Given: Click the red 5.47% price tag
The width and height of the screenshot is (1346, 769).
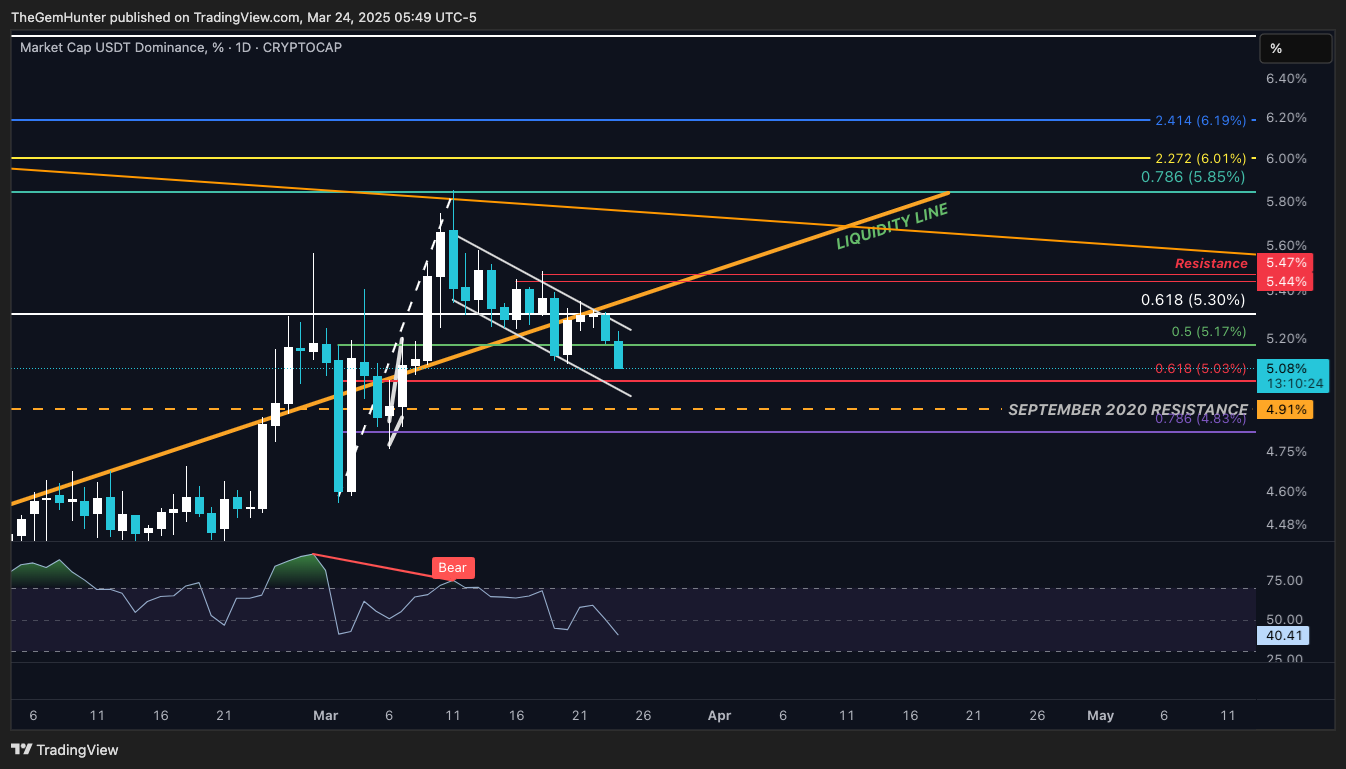Looking at the screenshot, I should coord(1285,263).
